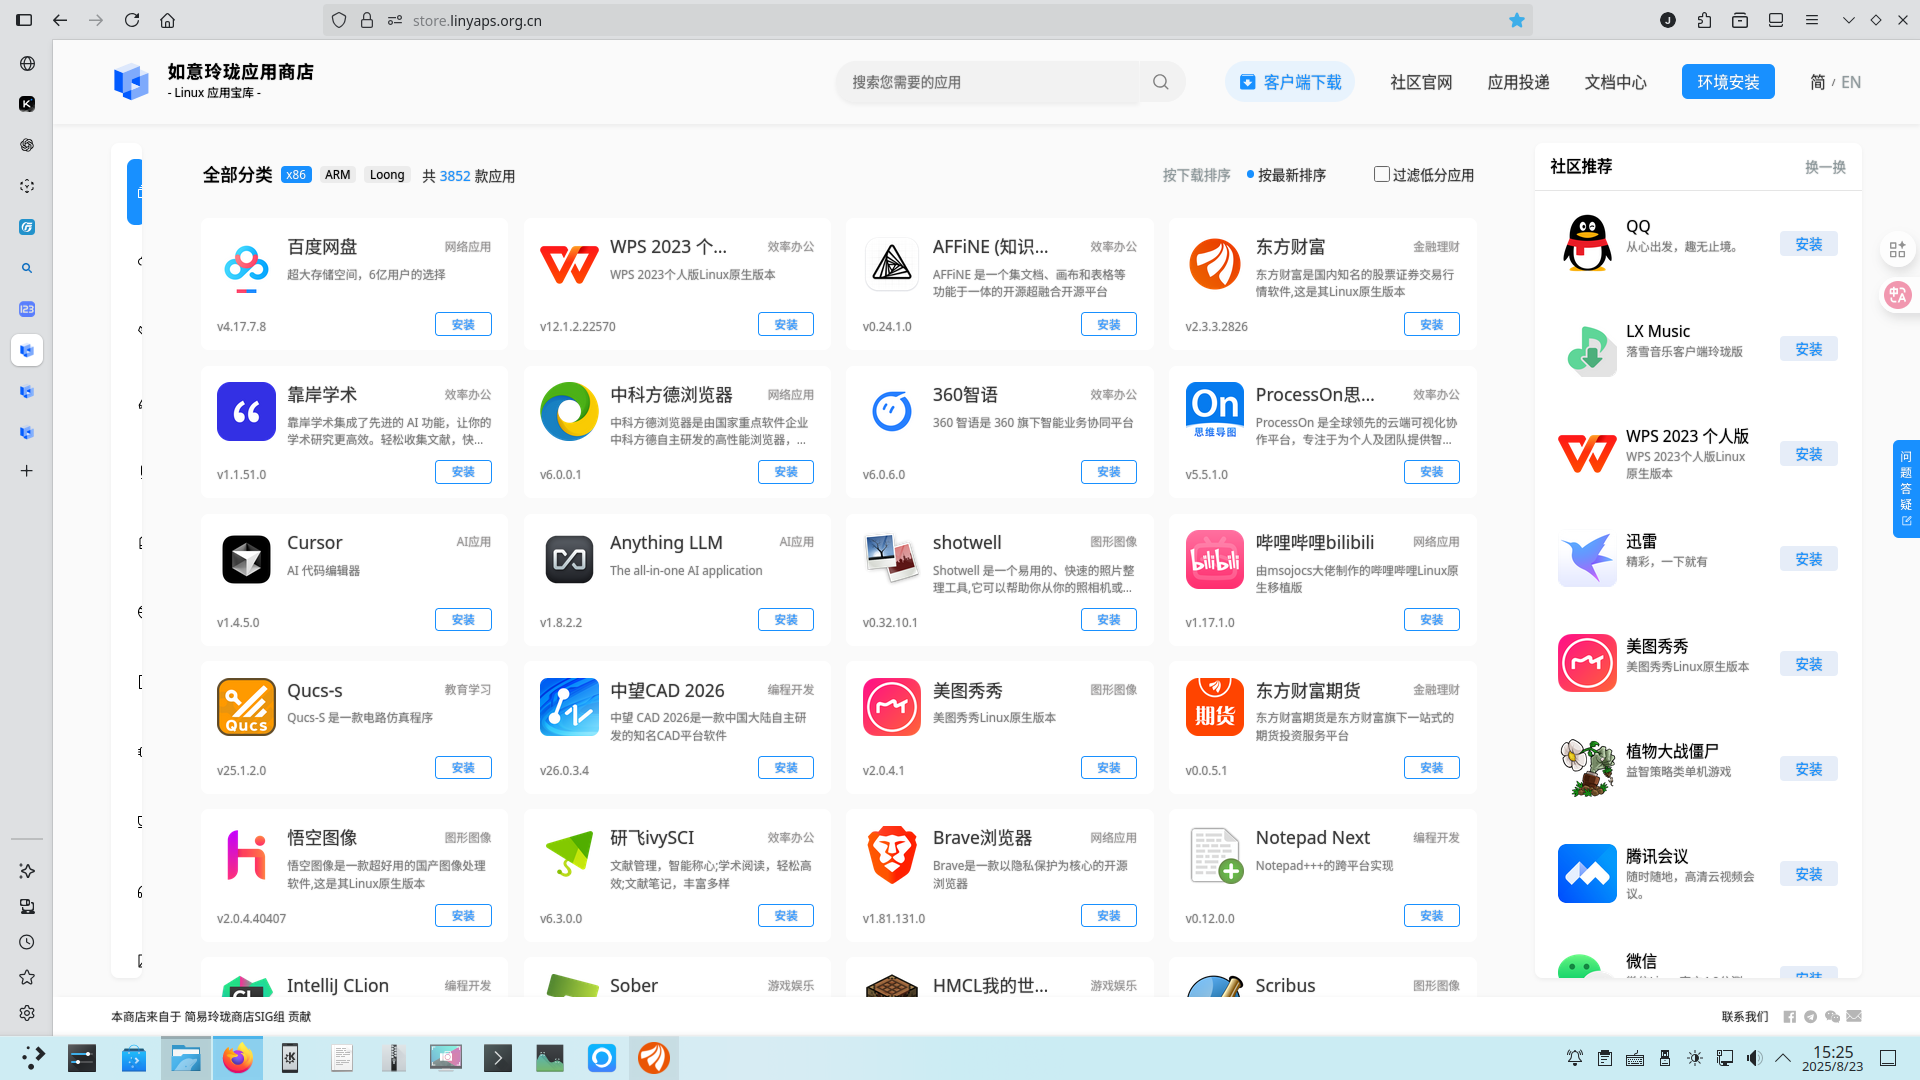This screenshot has height=1080, width=1920.
Task: Click the Tencent Meeting icon in sidebar
Action: point(1587,873)
